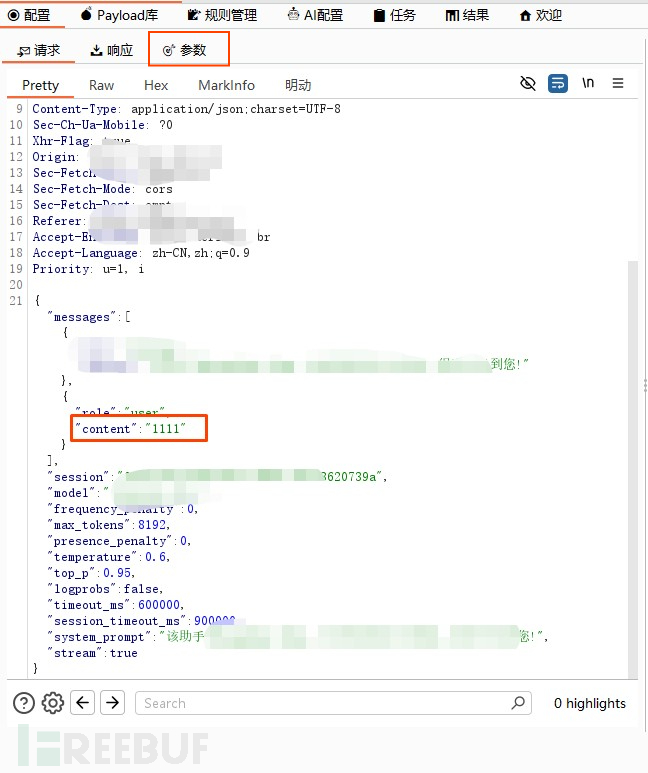The width and height of the screenshot is (648, 773).
Task: Open the AI配置 tab
Action: (x=314, y=15)
